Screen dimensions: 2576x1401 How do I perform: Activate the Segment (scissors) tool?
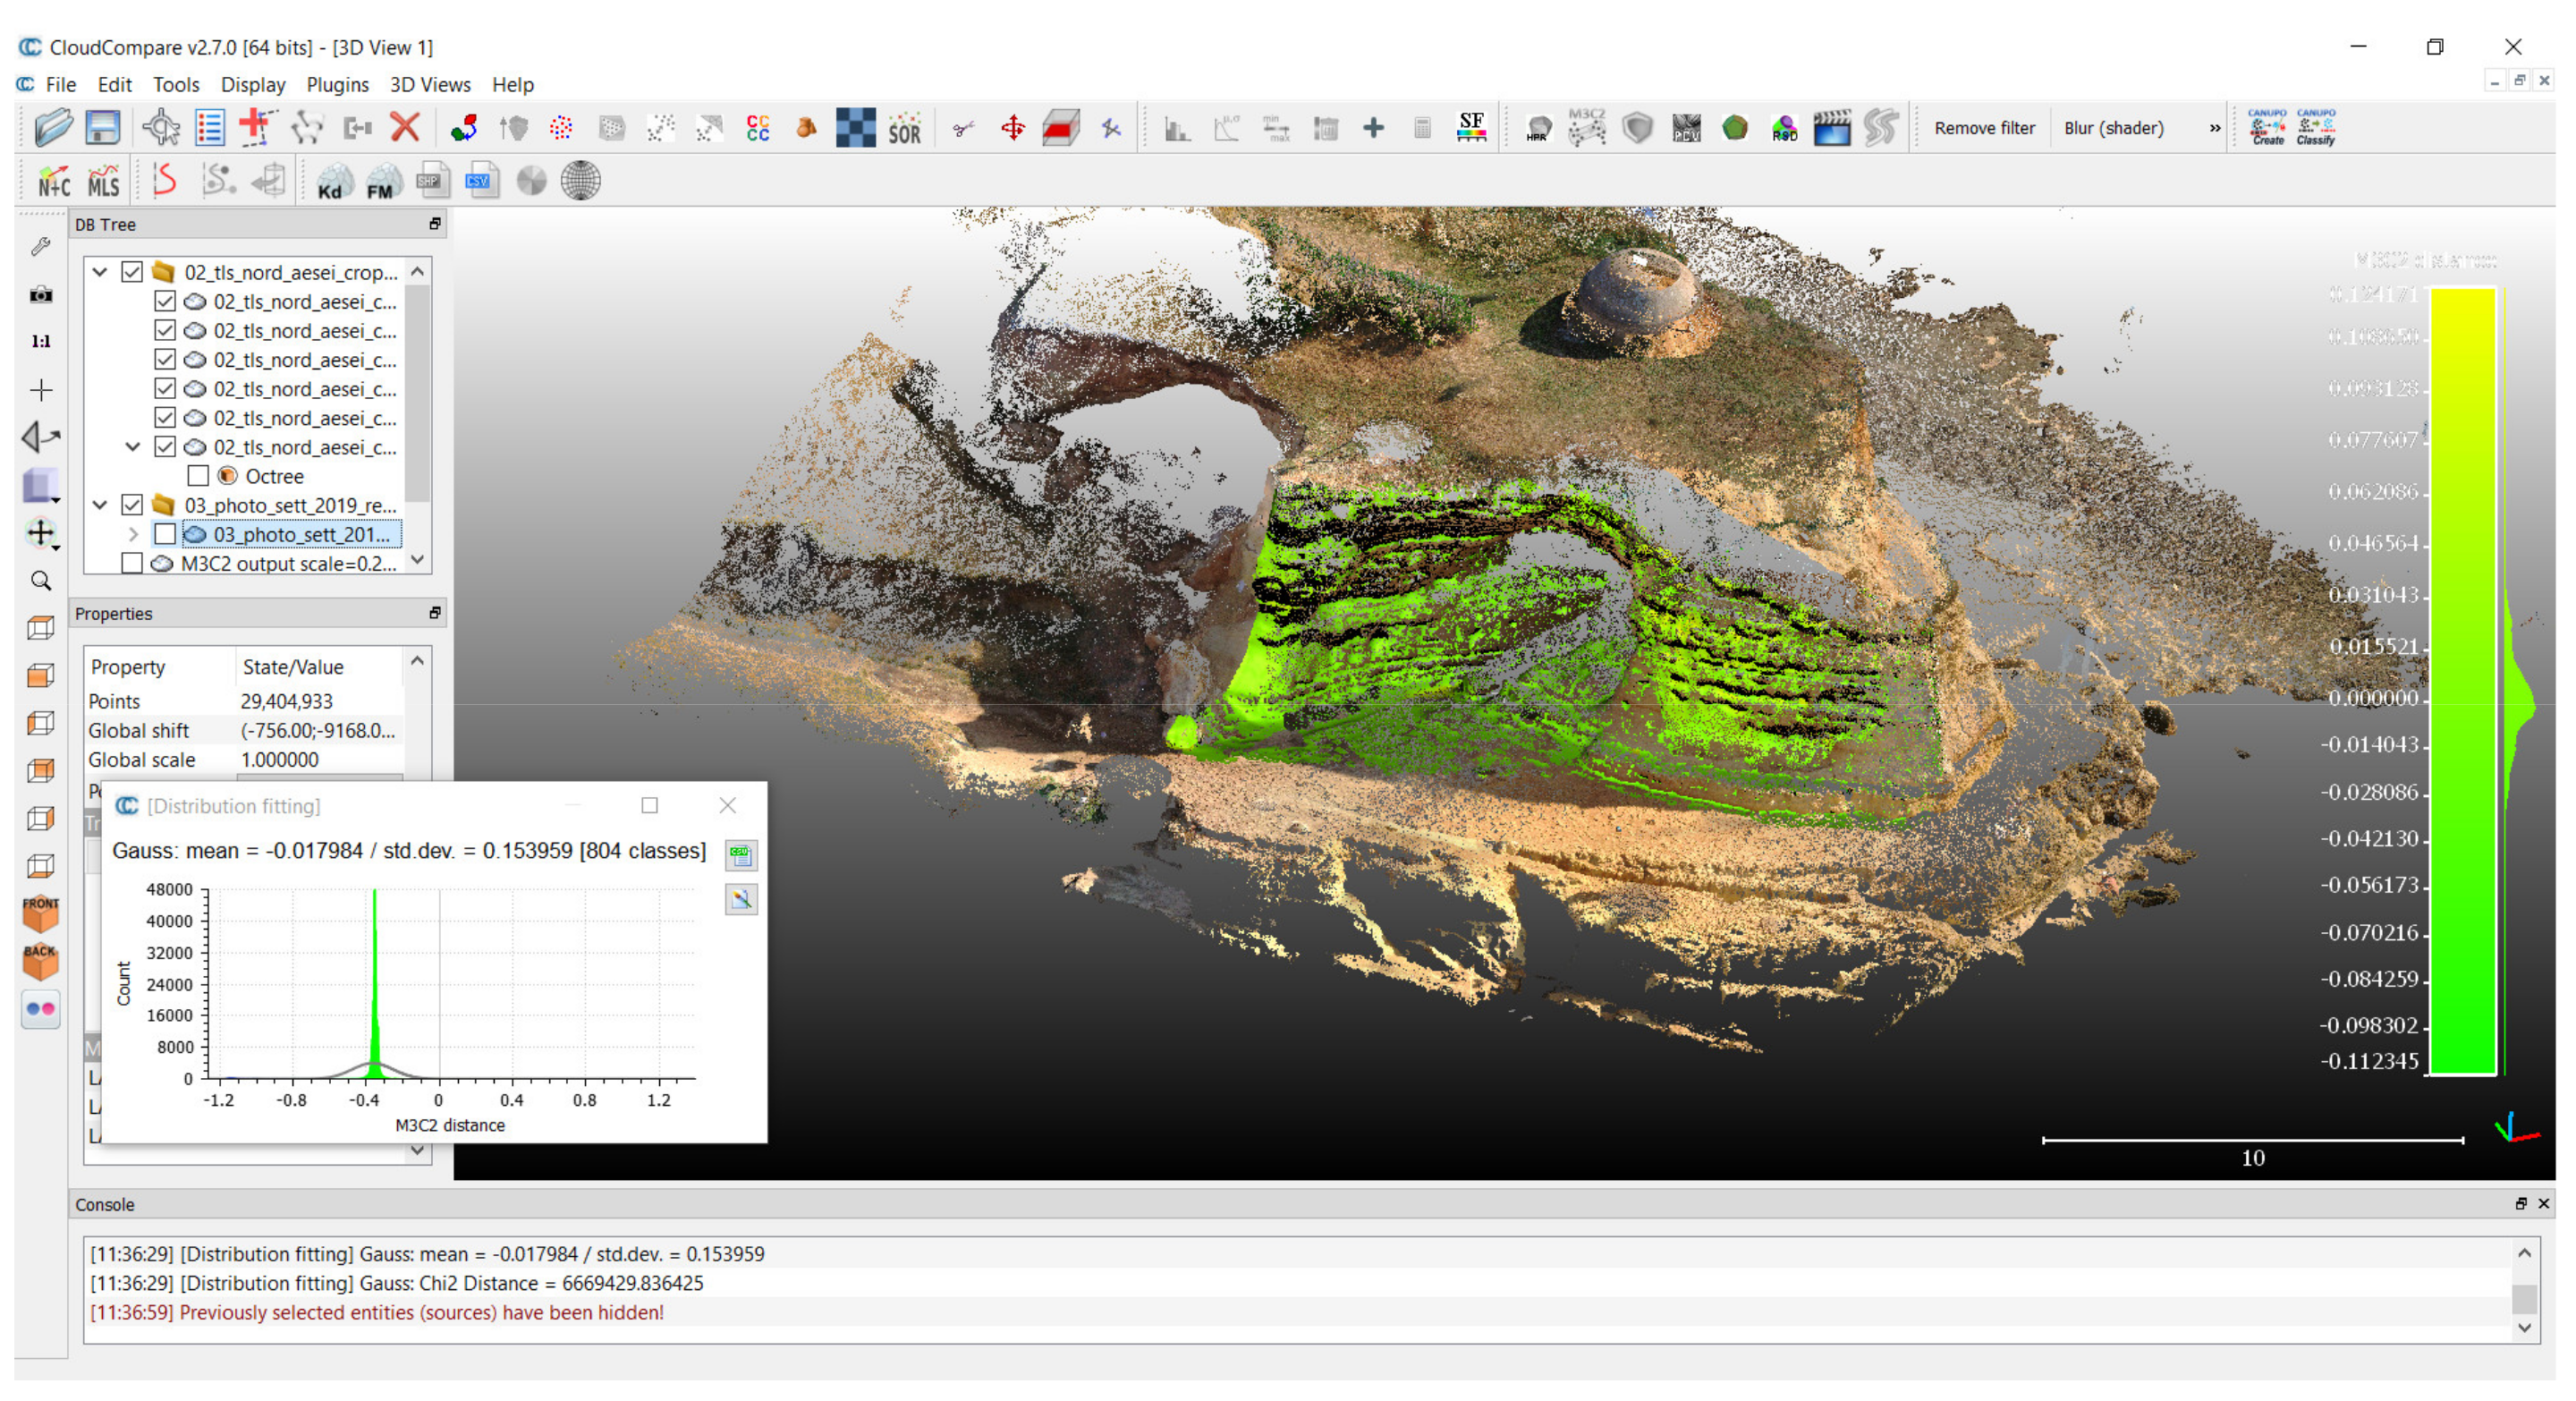point(963,128)
